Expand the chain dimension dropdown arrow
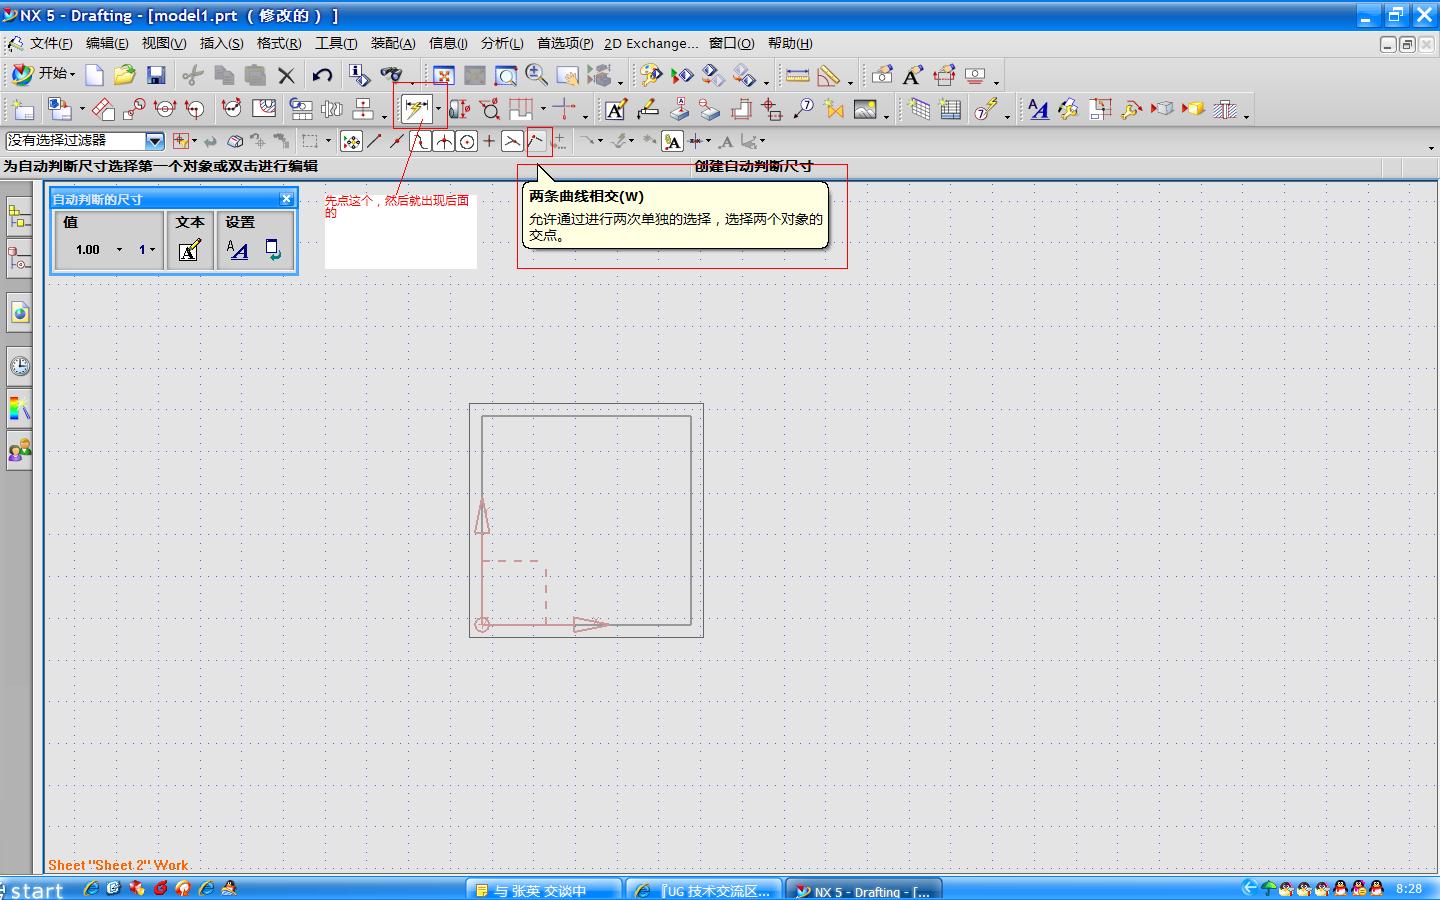1440x900 pixels. (543, 109)
